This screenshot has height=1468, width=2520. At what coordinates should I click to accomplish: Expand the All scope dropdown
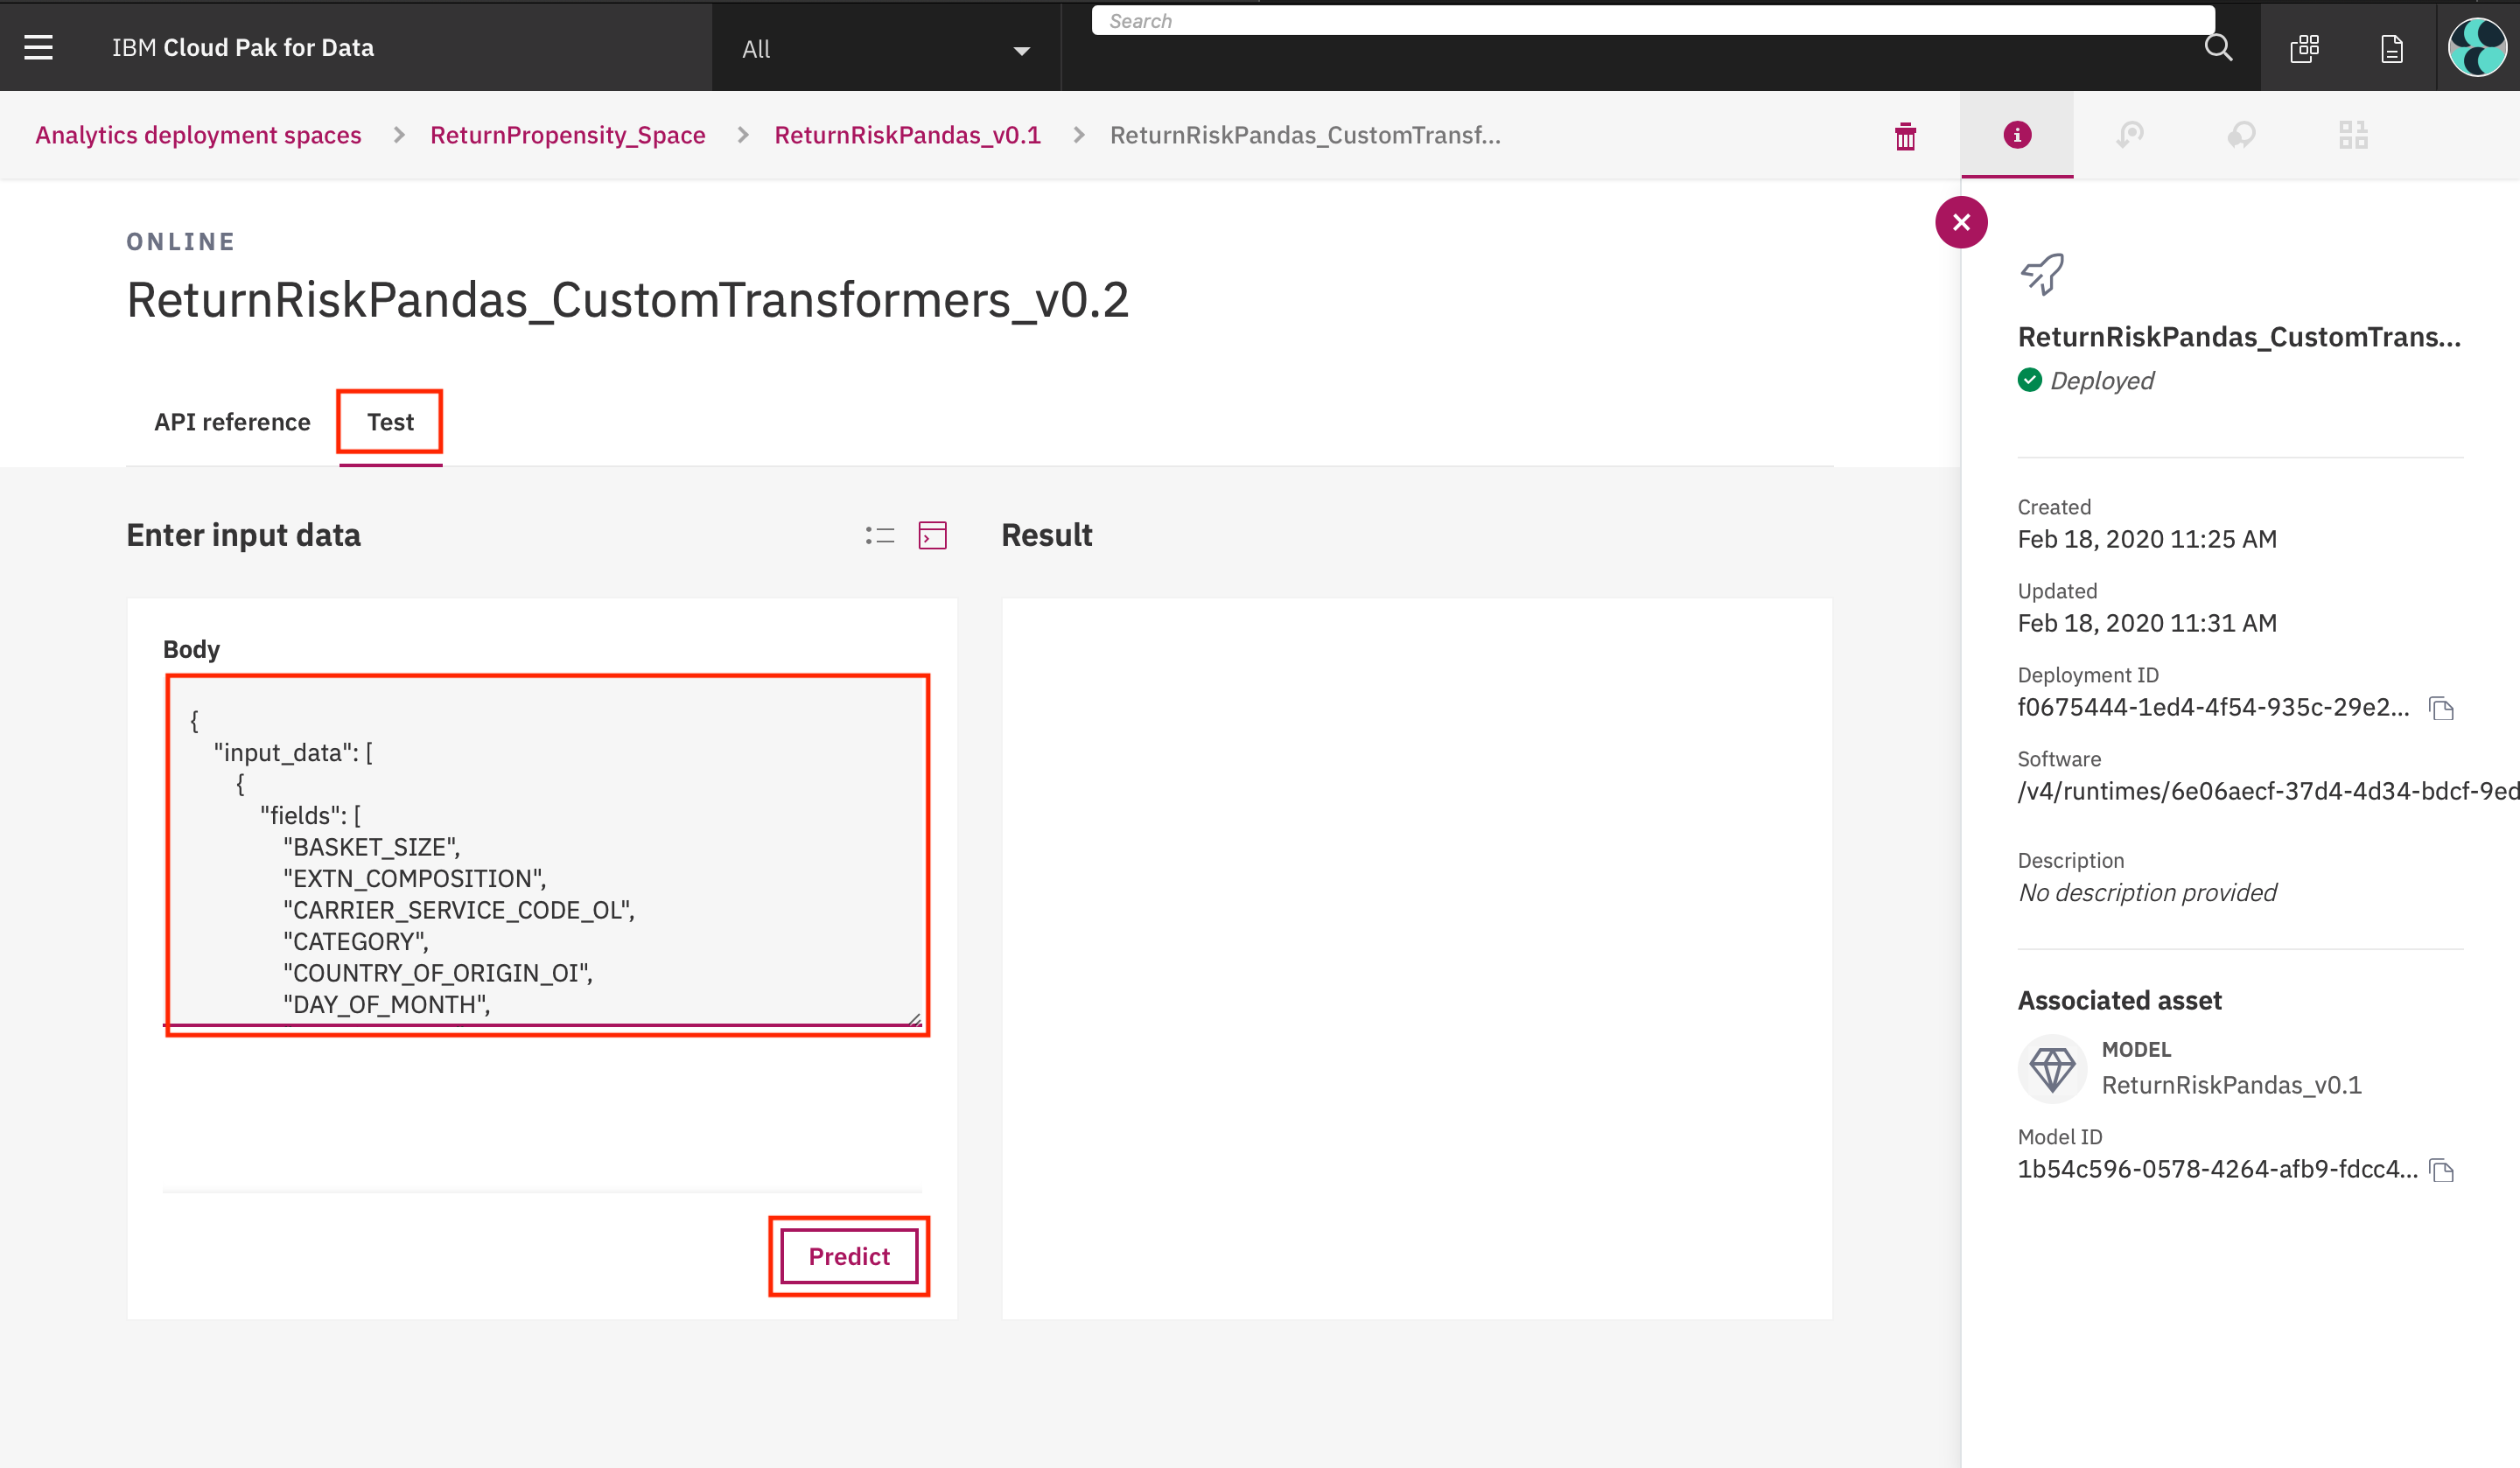pos(885,49)
